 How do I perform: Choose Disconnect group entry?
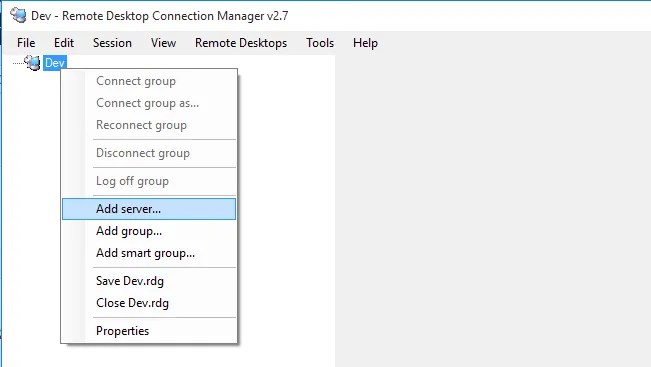(x=149, y=153)
